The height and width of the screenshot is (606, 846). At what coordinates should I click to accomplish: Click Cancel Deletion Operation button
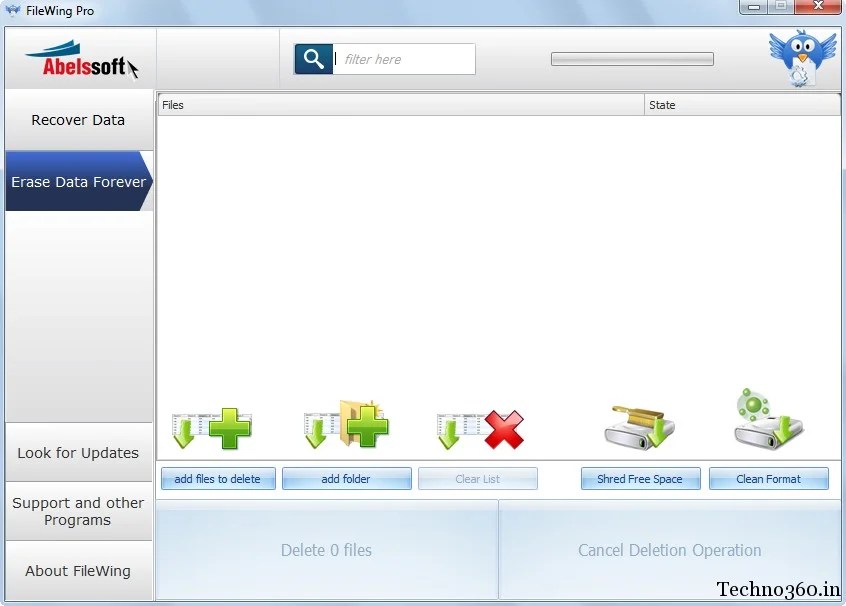(670, 549)
